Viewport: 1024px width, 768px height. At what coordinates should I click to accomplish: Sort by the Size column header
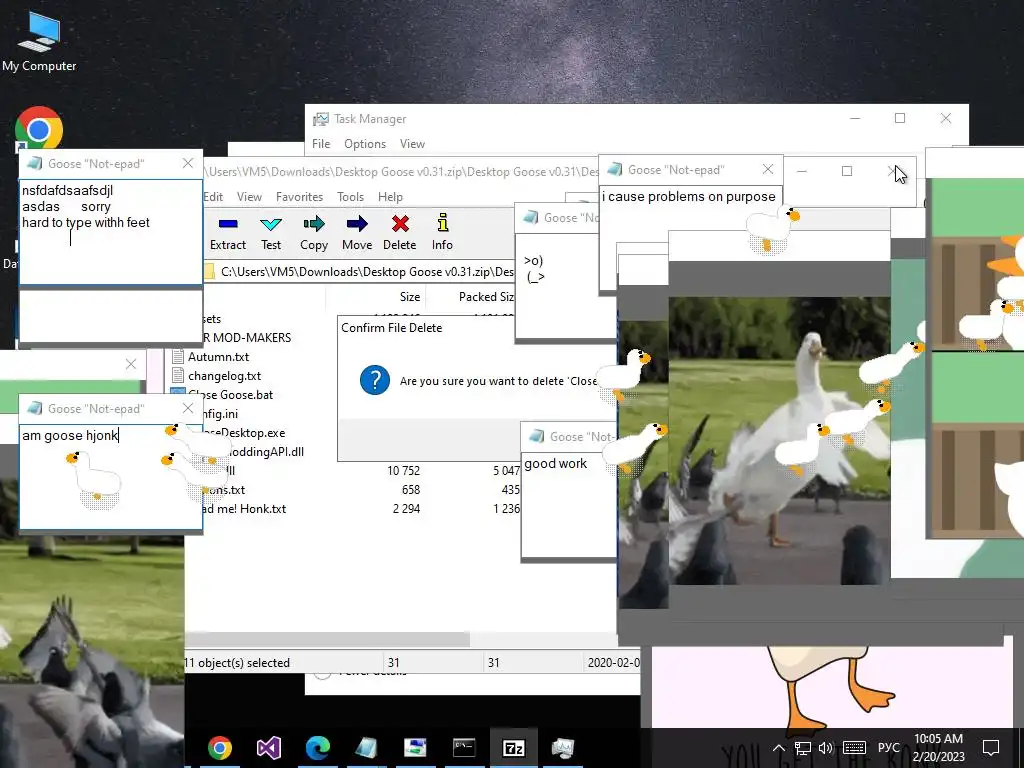(x=409, y=296)
